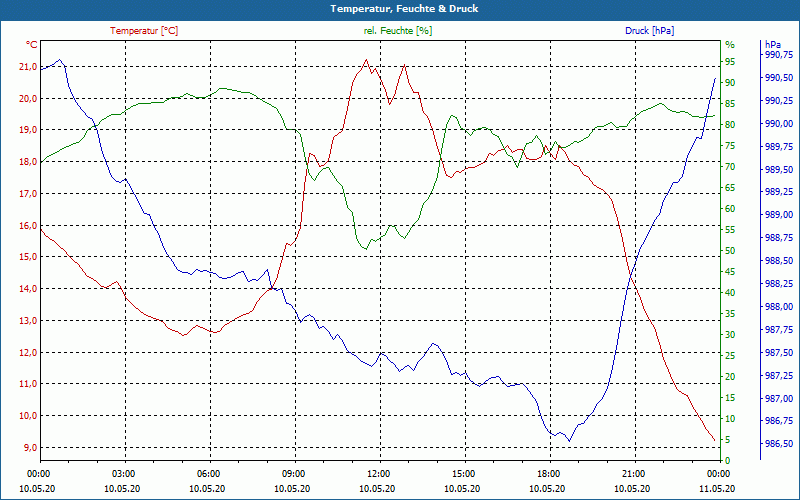
Task: Click temperature axis tick "15,0"
Action: pos(29,257)
